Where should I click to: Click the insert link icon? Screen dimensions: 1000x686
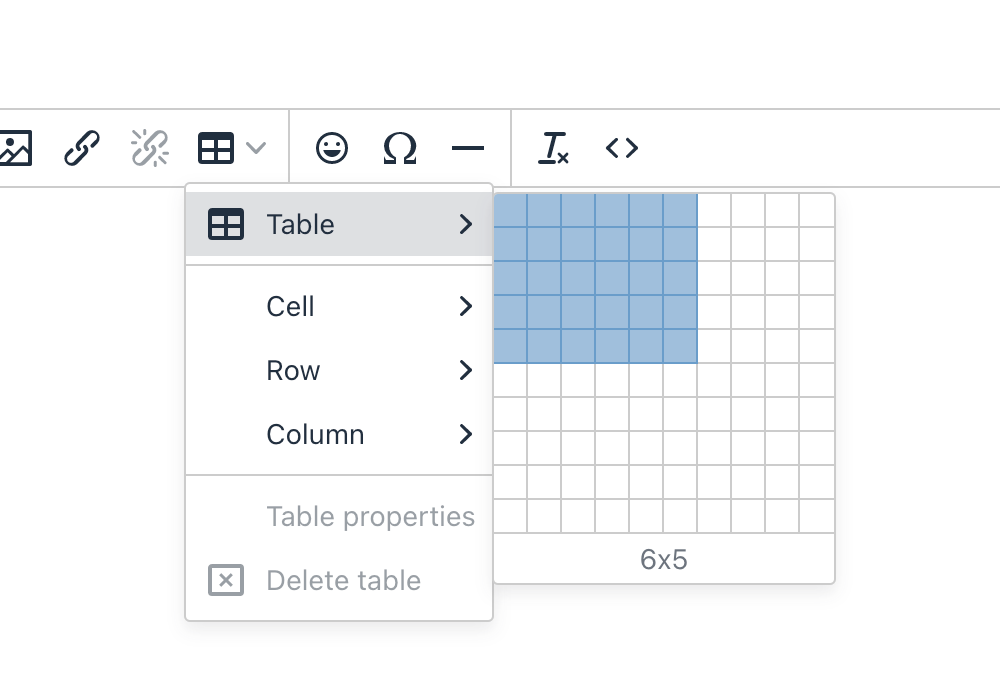82,149
